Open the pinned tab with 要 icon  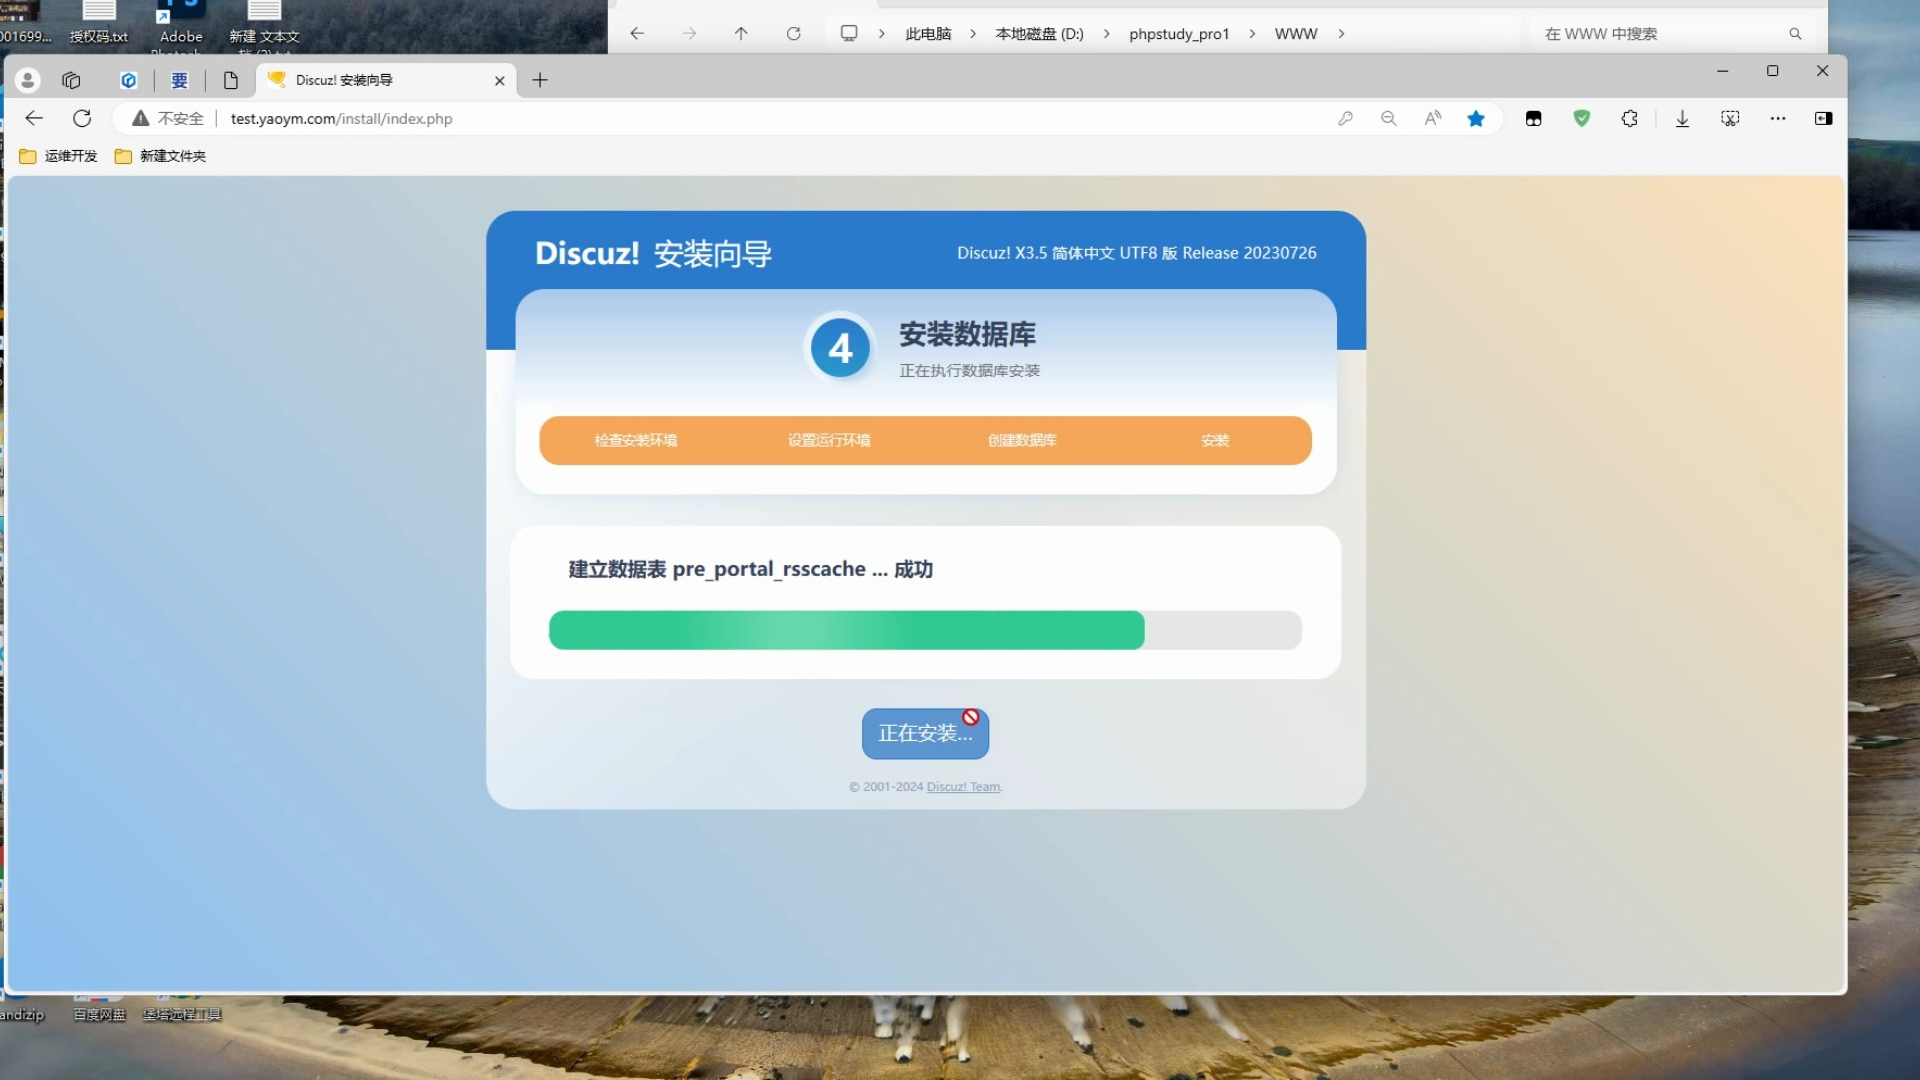pyautogui.click(x=179, y=80)
